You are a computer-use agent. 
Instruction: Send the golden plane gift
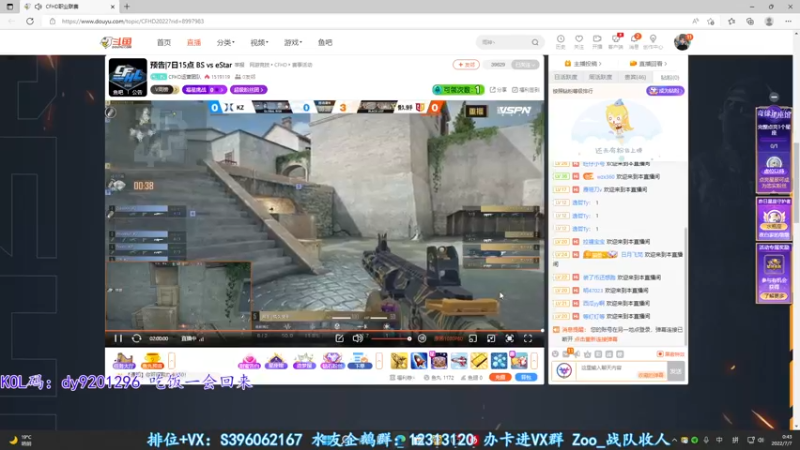pos(399,361)
